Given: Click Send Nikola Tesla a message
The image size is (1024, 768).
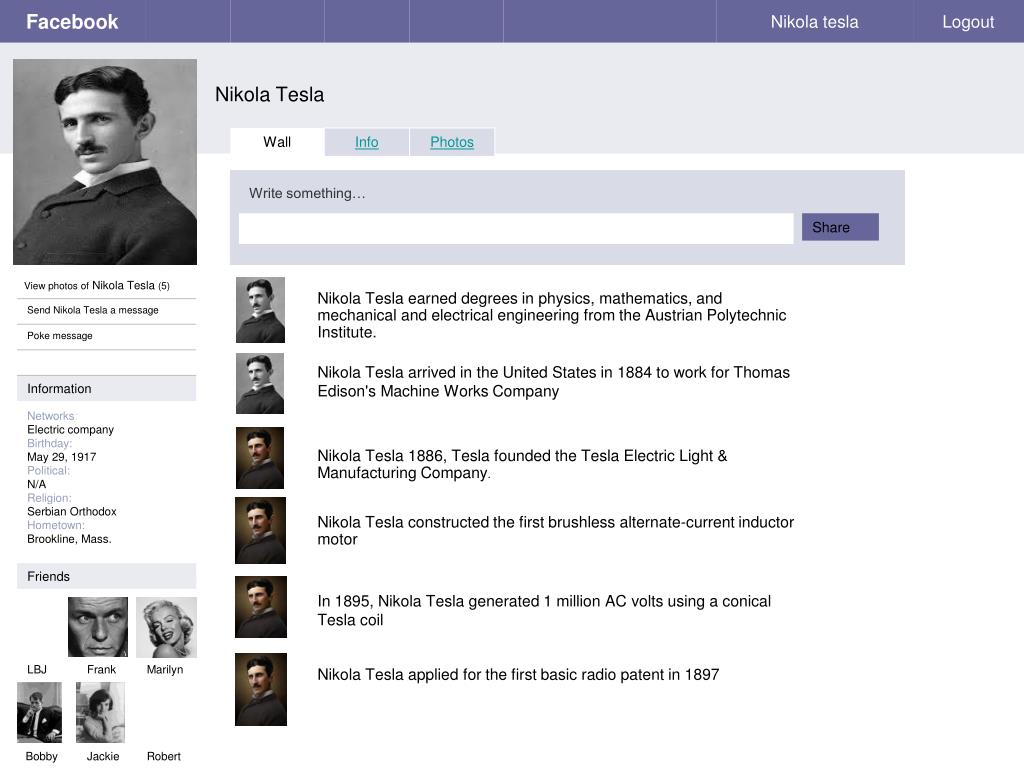Looking at the screenshot, I should [93, 310].
